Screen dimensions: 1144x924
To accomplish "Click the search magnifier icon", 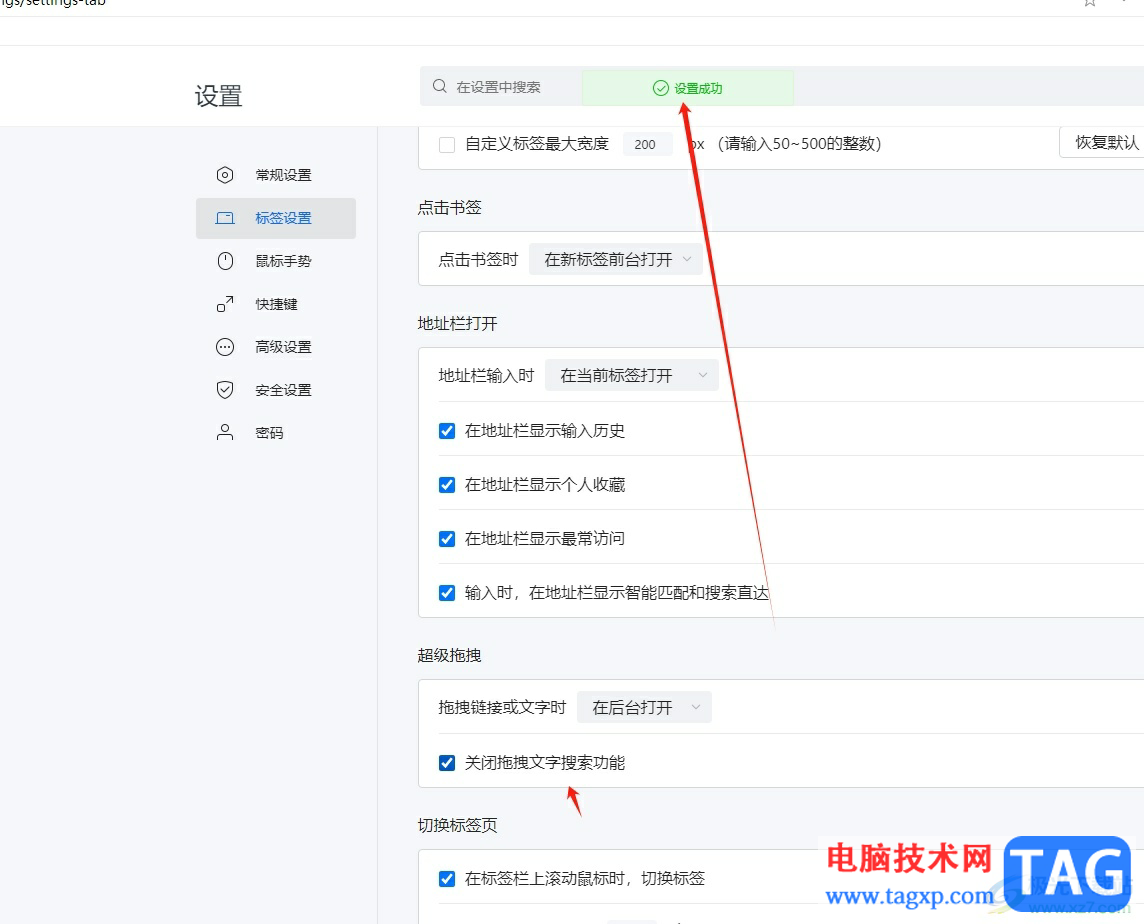I will click(439, 87).
